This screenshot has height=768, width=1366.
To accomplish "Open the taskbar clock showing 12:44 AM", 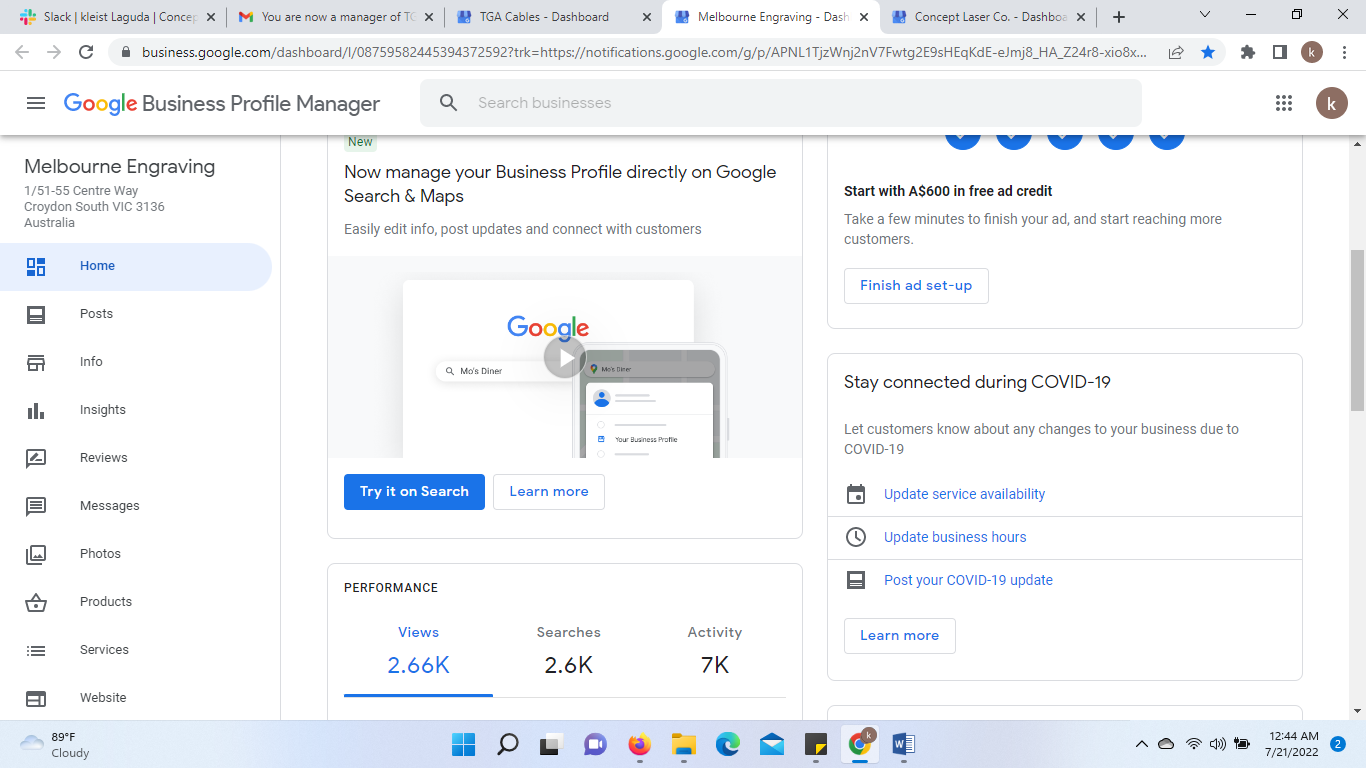I will [x=1294, y=744].
